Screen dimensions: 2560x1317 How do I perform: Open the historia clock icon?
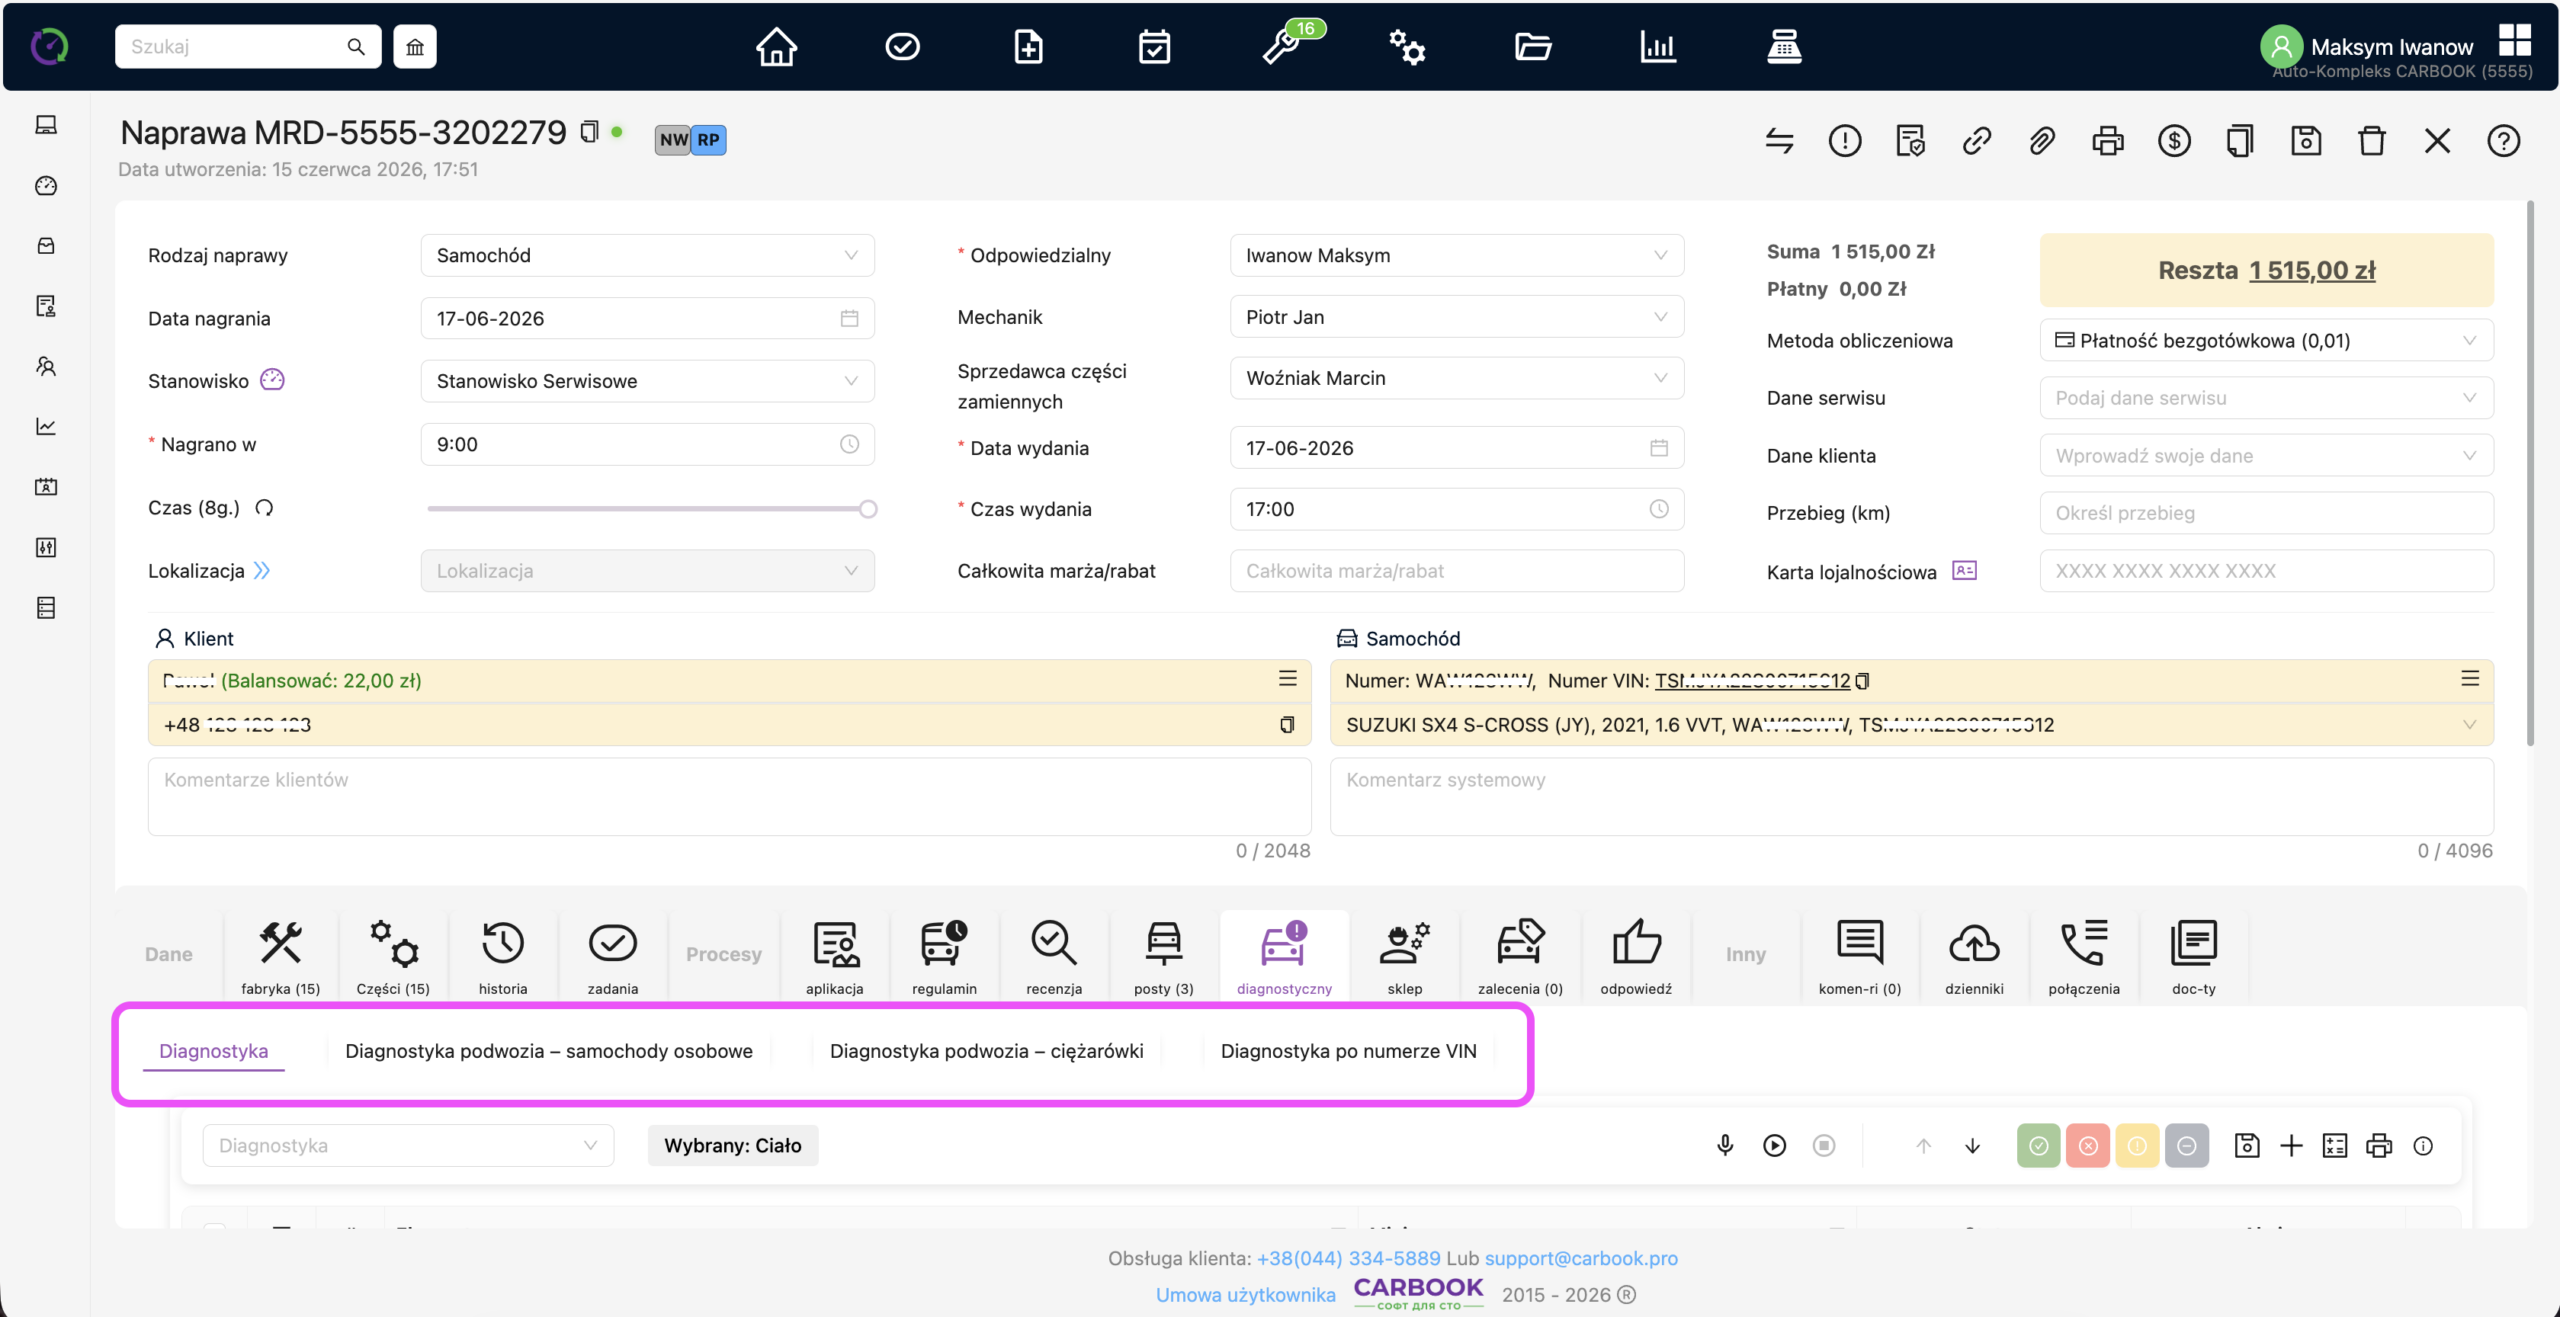(502, 943)
